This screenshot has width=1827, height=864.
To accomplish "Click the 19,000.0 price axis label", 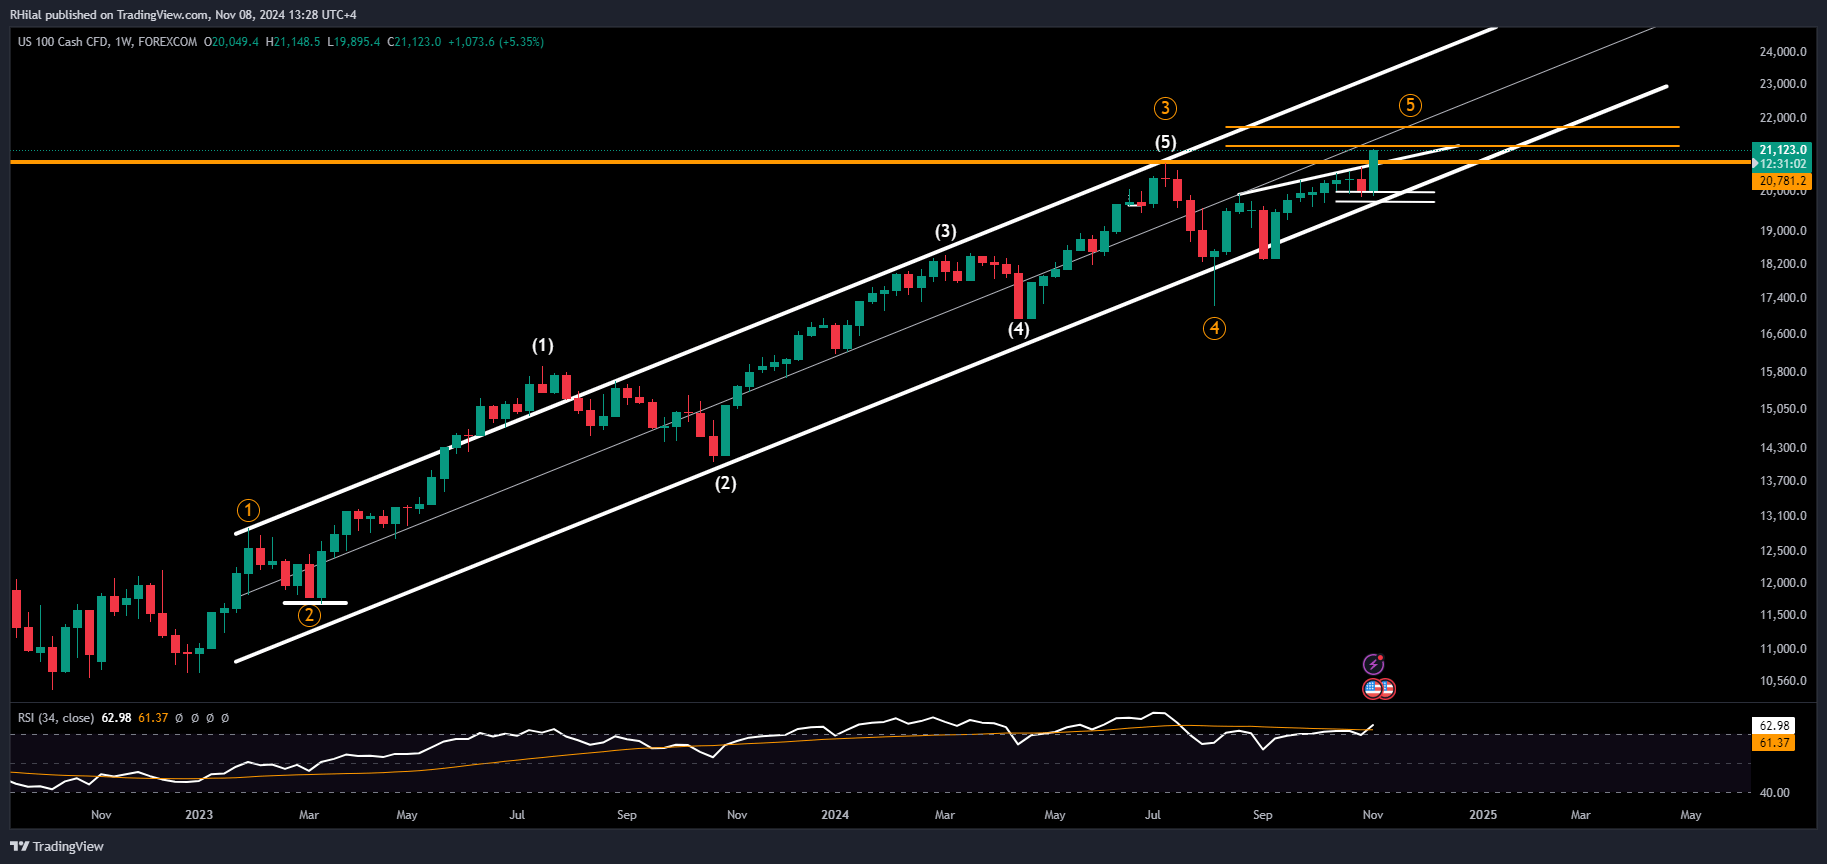I will [x=1783, y=231].
